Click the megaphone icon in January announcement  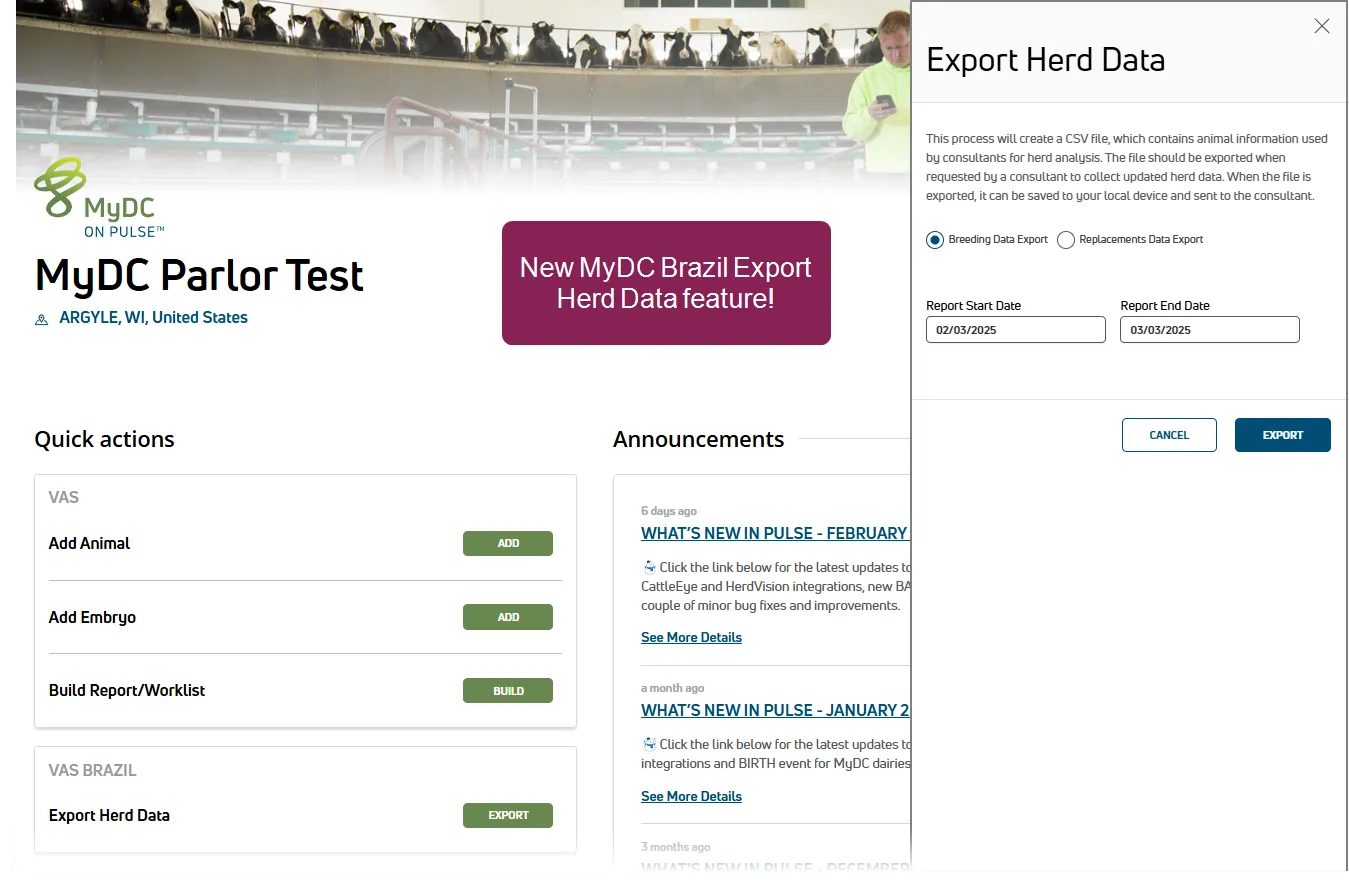(649, 744)
